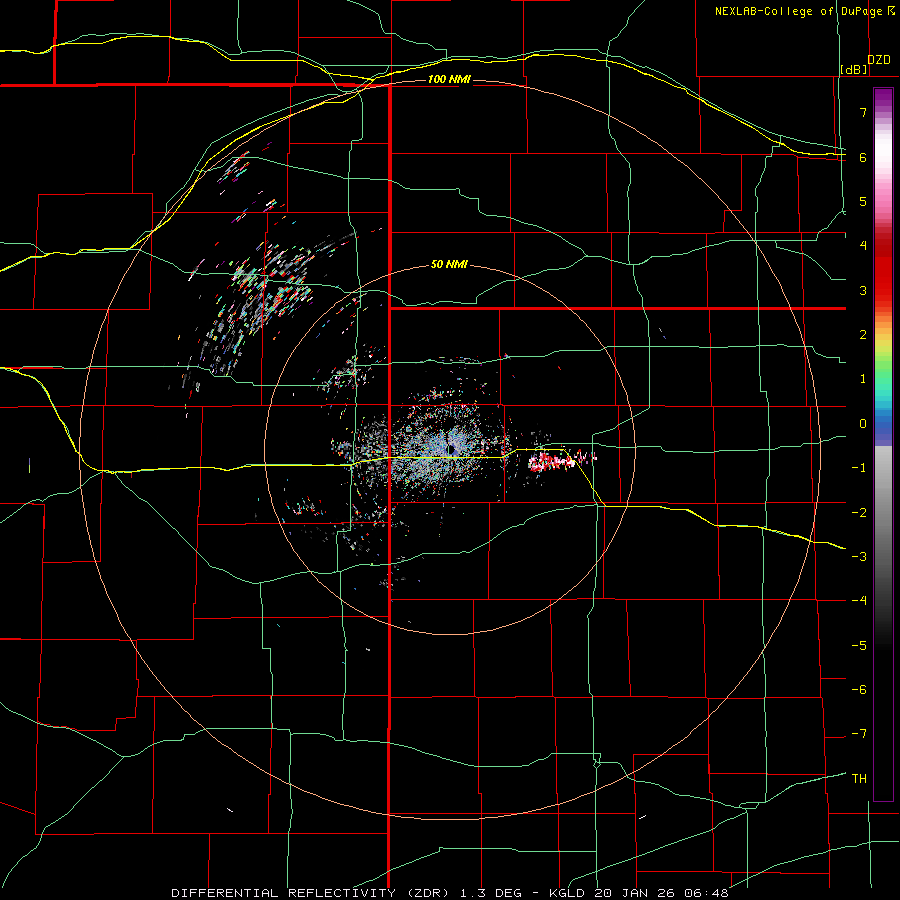Screen dimensions: 900x900
Task: Click the 2 value on color scale
Action: 863,335
